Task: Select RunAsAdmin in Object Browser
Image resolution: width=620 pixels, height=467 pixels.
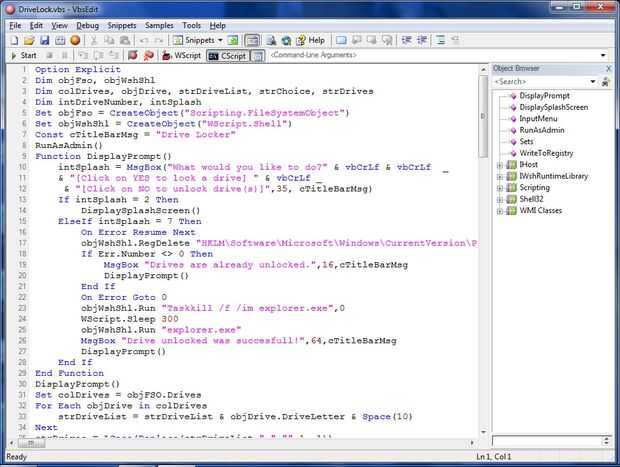Action: 541,130
